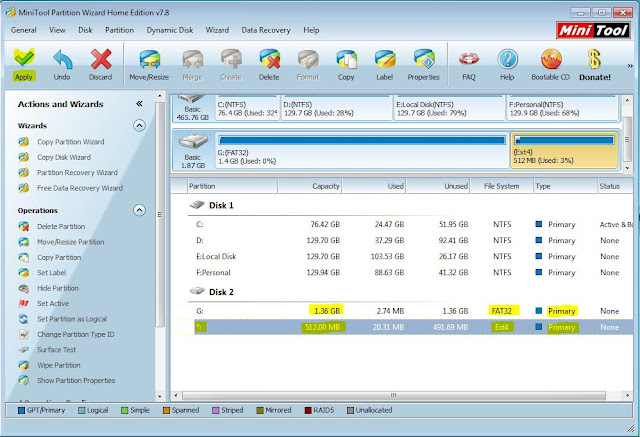Apply pending operations with the Apply checkmark

[24, 64]
